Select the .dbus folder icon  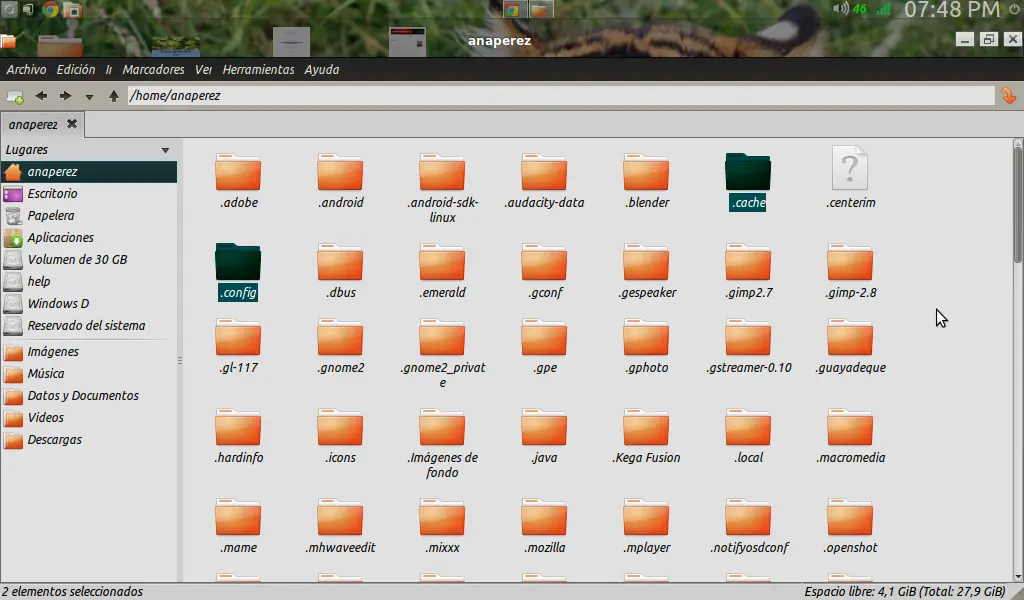(x=340, y=262)
